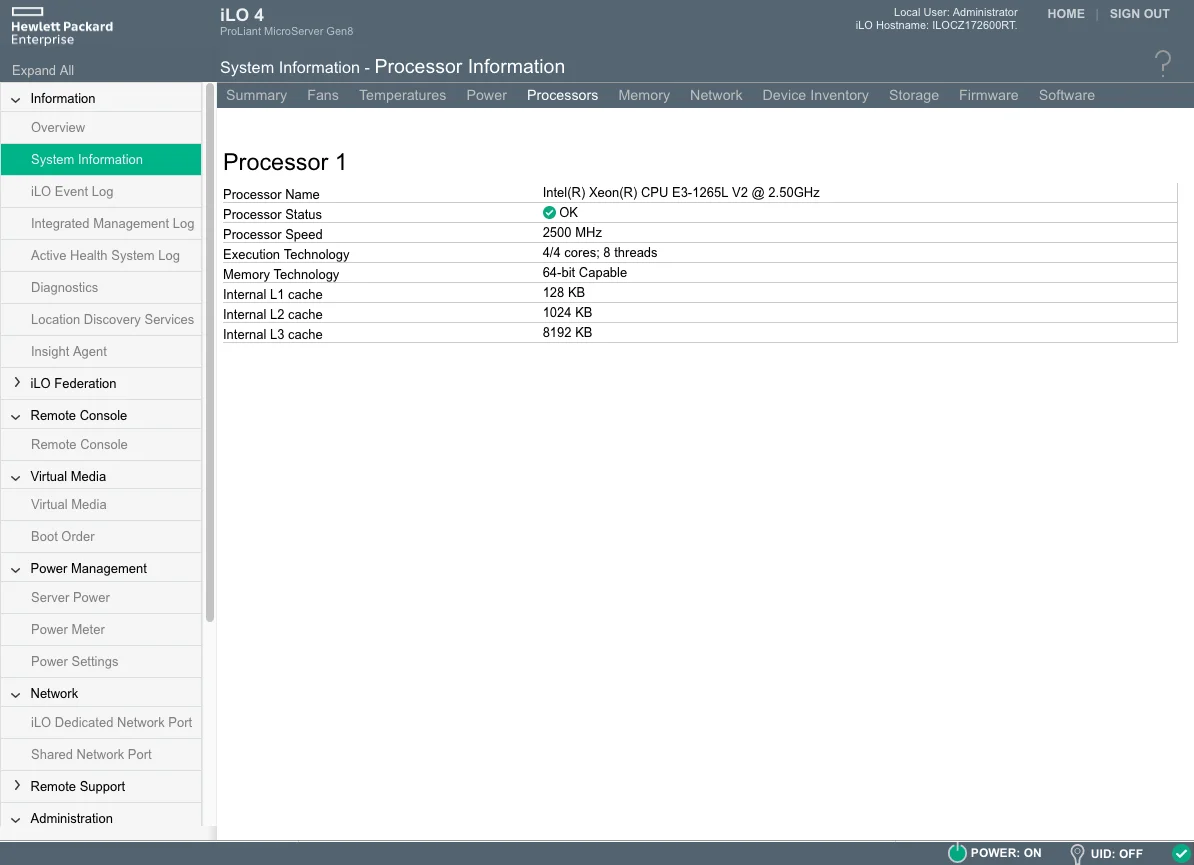Click the UID: OFF status text
The width and height of the screenshot is (1194, 865).
(1116, 854)
